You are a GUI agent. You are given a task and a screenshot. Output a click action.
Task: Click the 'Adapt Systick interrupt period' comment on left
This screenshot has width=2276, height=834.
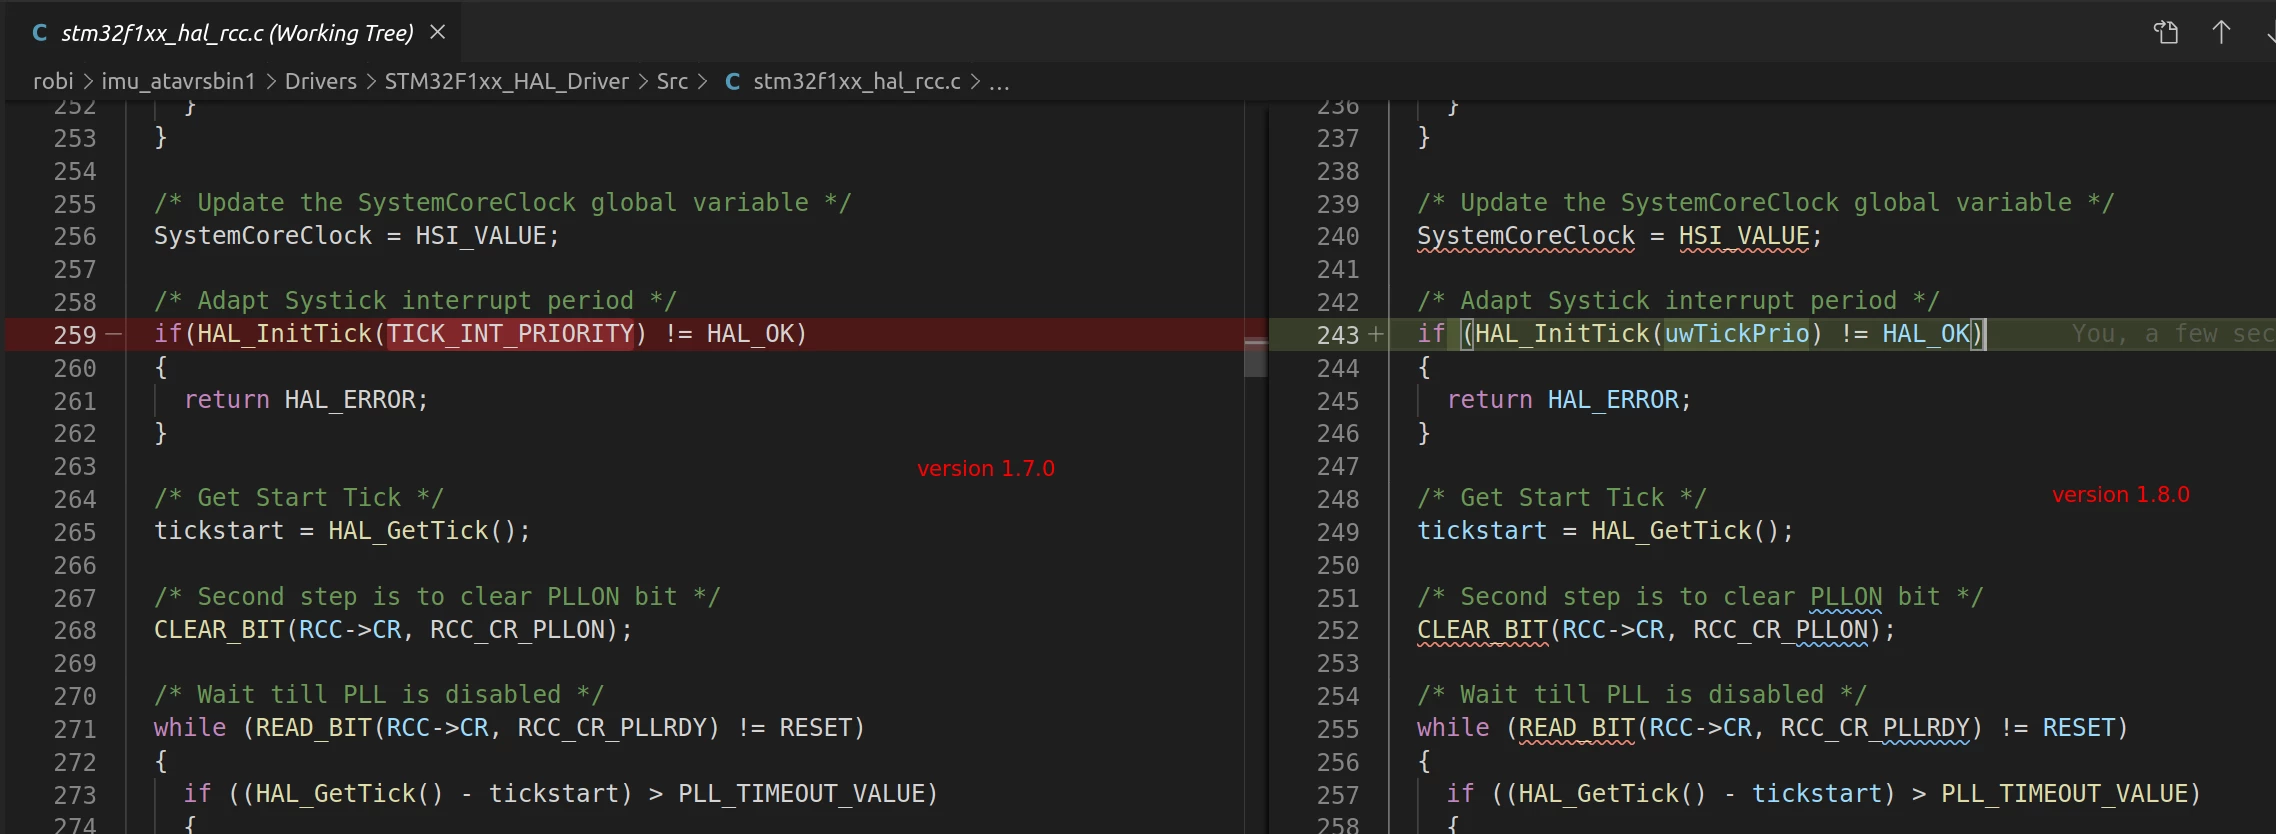[x=415, y=301]
